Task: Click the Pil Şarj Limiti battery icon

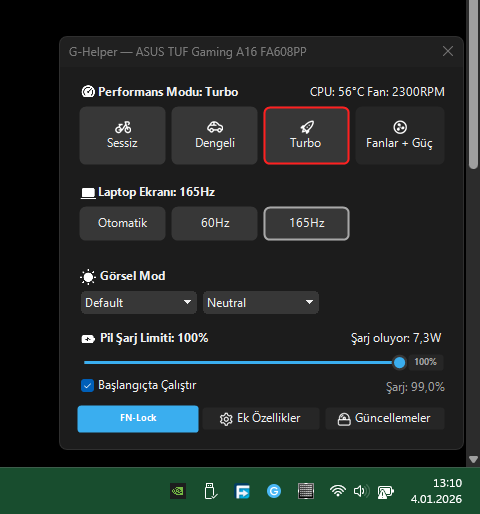Action: tap(88, 339)
